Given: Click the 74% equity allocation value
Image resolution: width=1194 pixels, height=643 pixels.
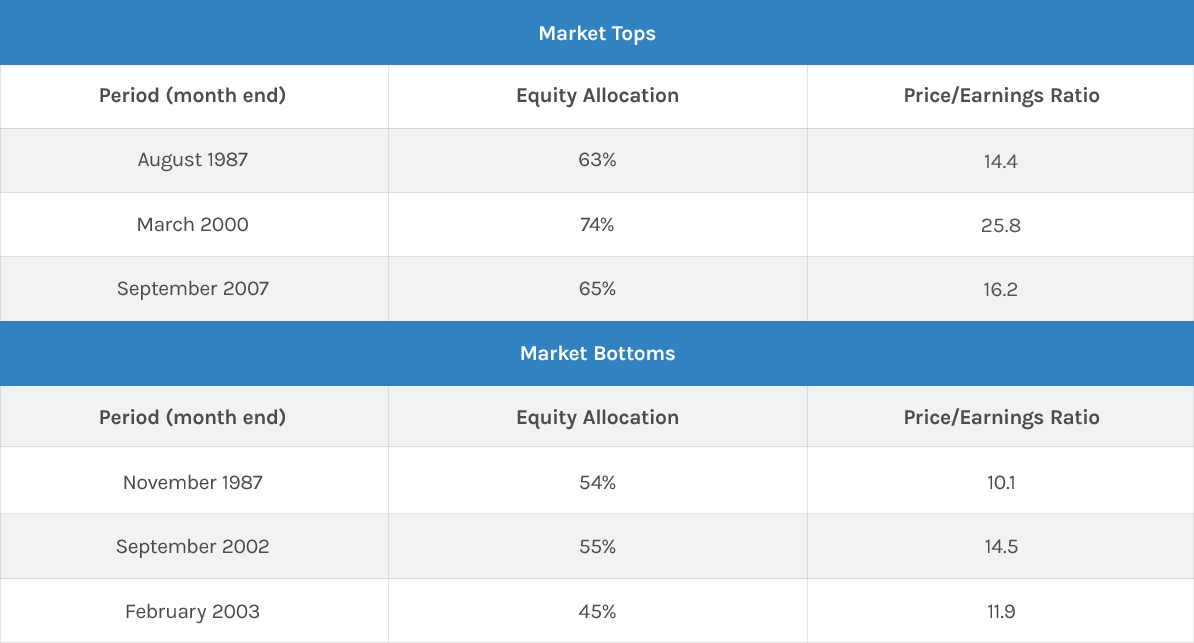Looking at the screenshot, I should [597, 225].
